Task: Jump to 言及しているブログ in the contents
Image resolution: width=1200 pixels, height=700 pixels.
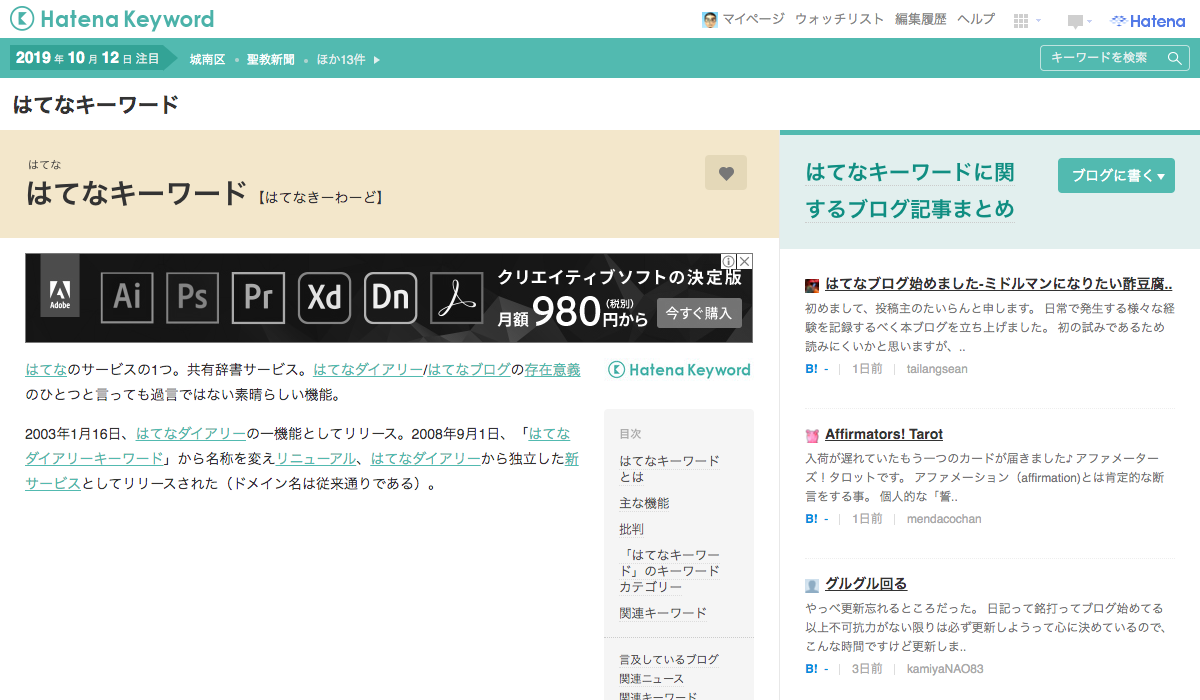Action: [x=668, y=660]
